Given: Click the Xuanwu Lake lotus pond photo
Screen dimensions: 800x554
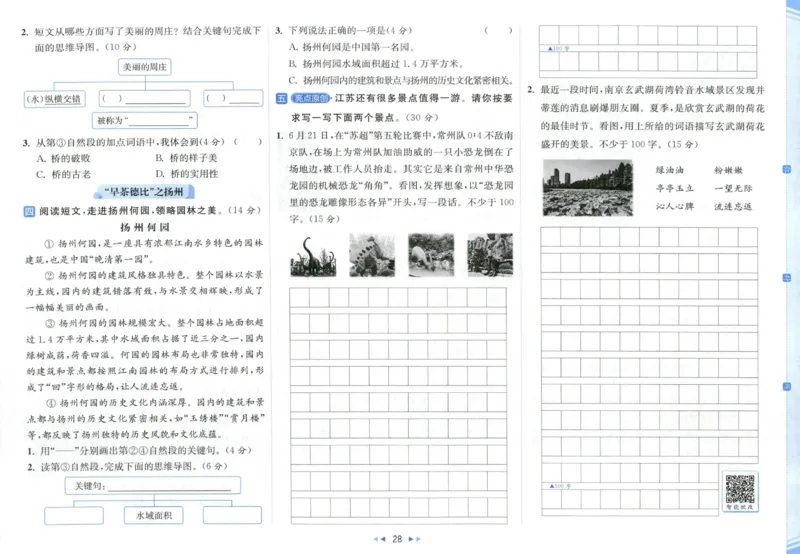Looking at the screenshot, I should click(588, 187).
